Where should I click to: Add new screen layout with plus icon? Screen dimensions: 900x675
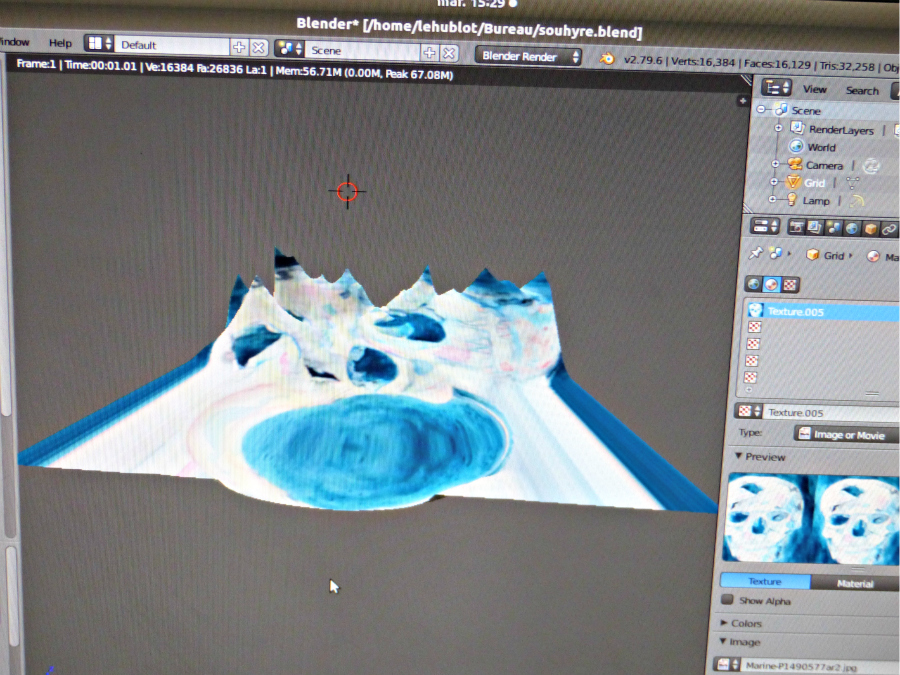[239, 47]
